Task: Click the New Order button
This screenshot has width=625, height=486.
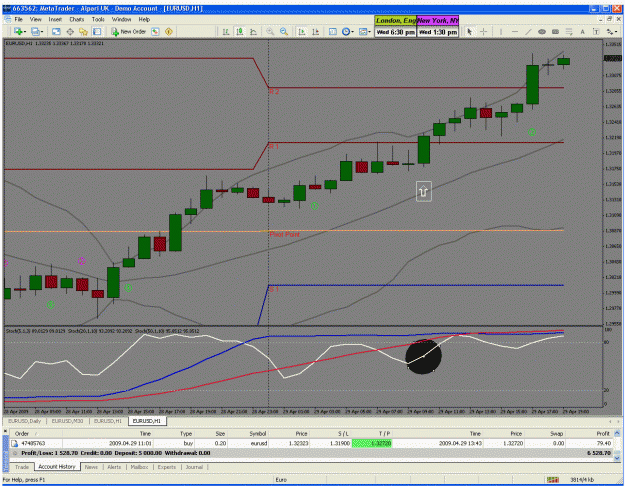Action: coord(128,31)
